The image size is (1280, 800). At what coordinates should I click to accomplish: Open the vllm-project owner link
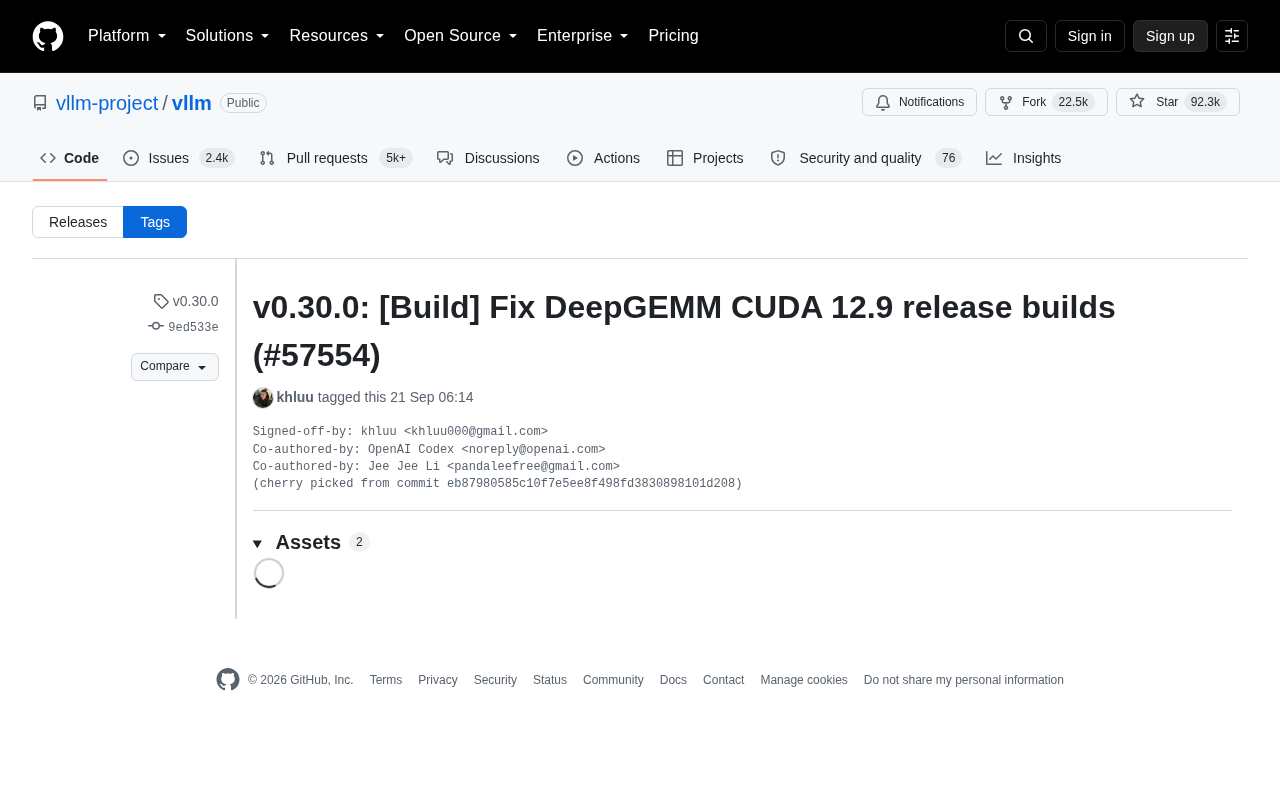107,103
